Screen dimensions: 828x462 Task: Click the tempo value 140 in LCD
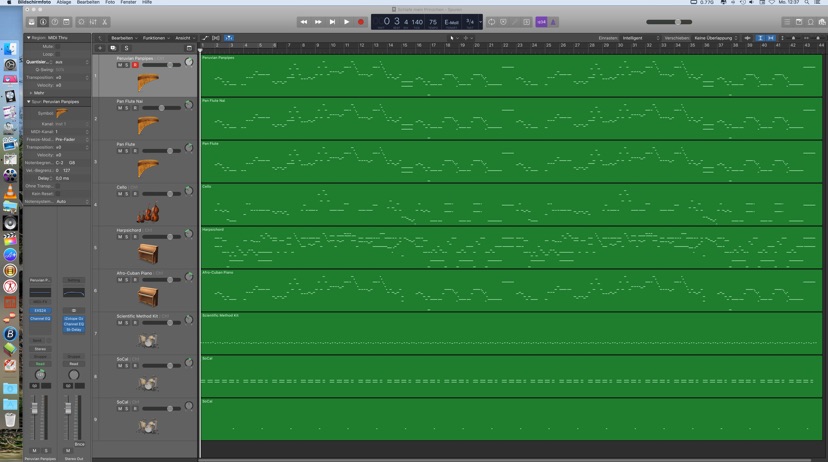(417, 22)
